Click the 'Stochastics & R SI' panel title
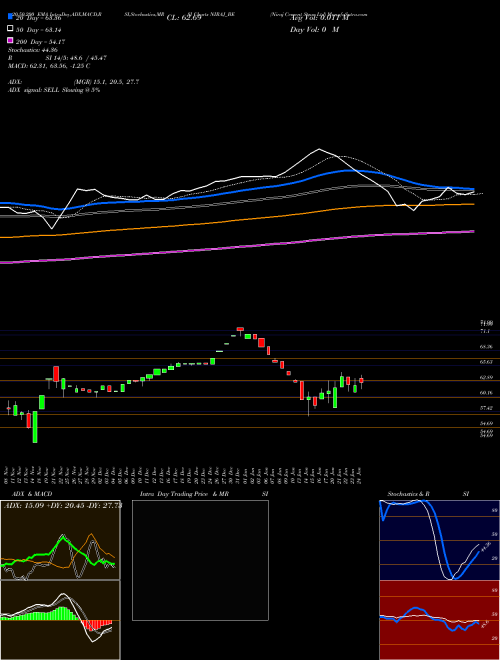This screenshot has height=660, width=500. [428, 494]
